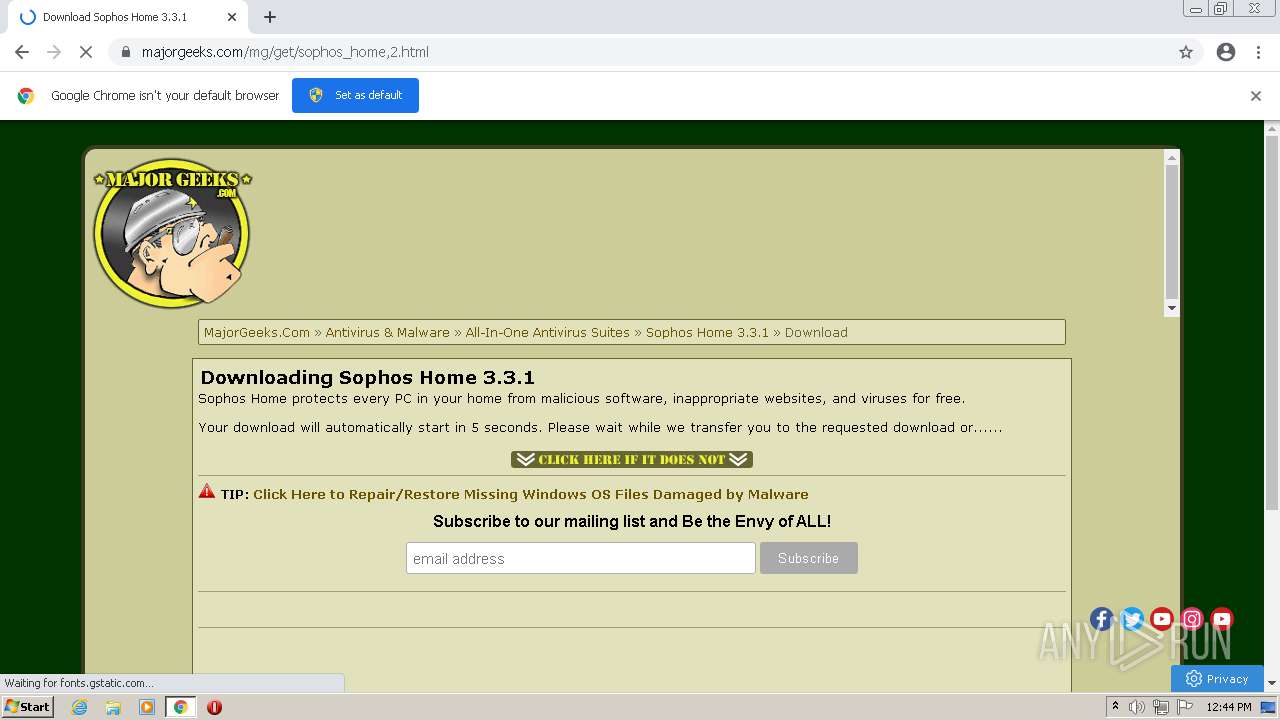Select Downloading Sophos Home 3.3.1 heading

(x=367, y=377)
